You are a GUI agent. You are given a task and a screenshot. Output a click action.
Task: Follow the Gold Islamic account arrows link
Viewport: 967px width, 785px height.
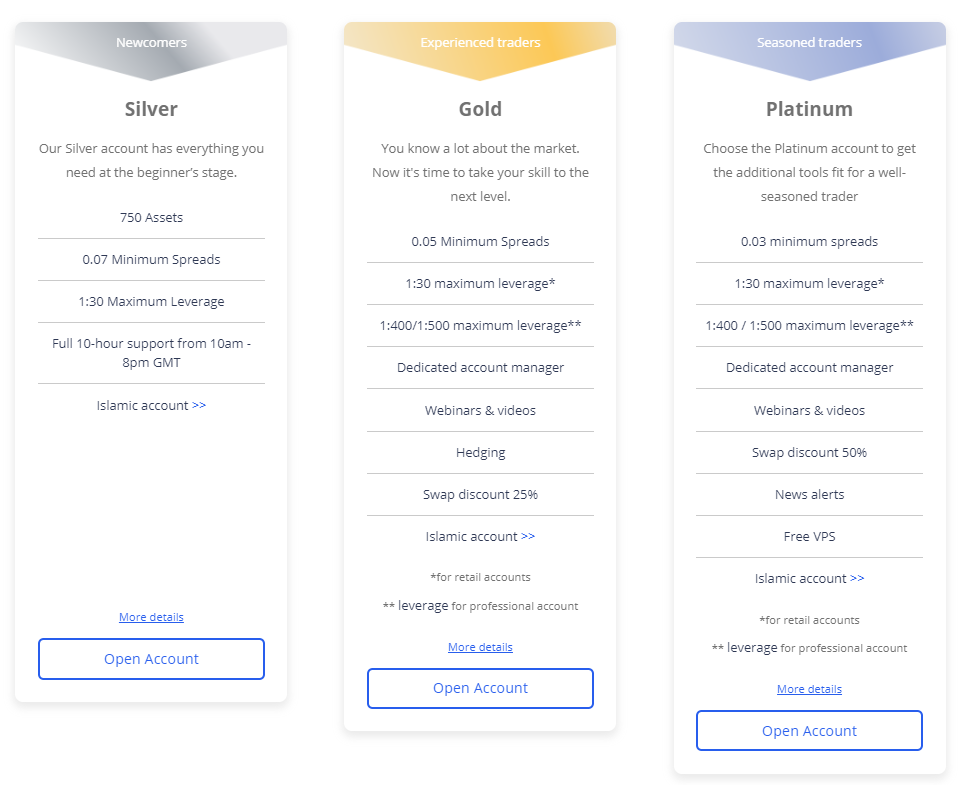coord(528,536)
